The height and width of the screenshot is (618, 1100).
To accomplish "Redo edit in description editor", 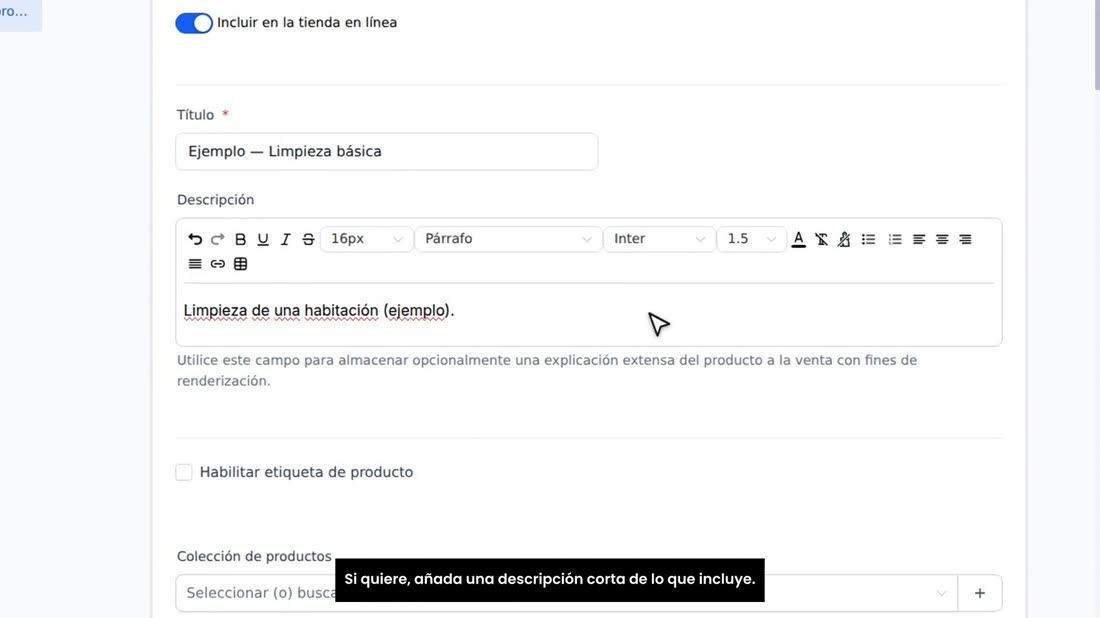I will [217, 239].
